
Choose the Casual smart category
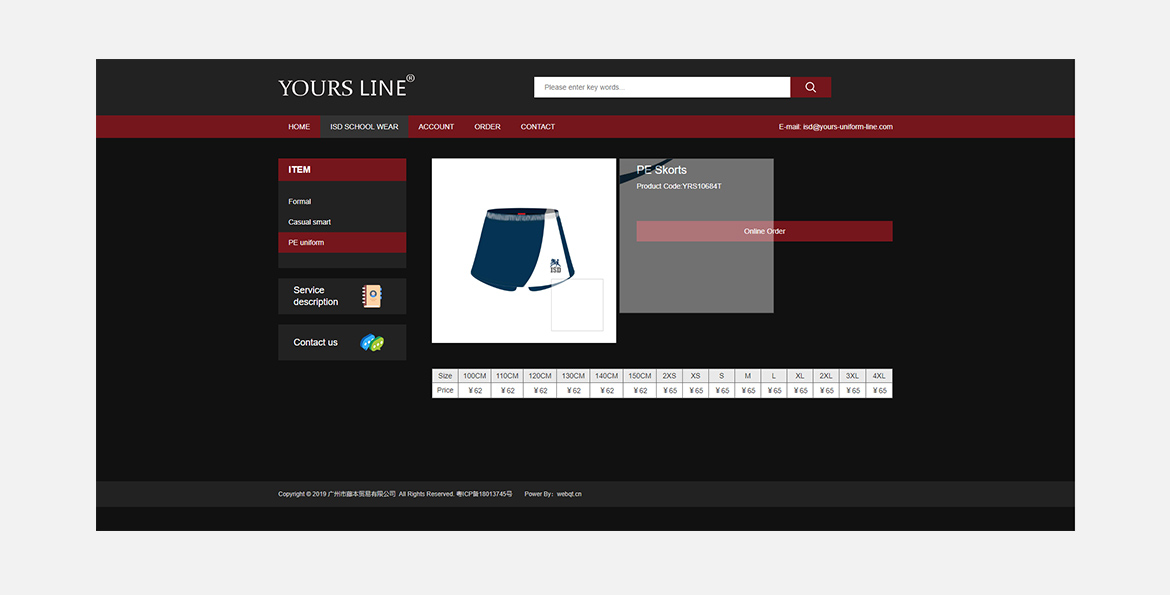pos(309,222)
